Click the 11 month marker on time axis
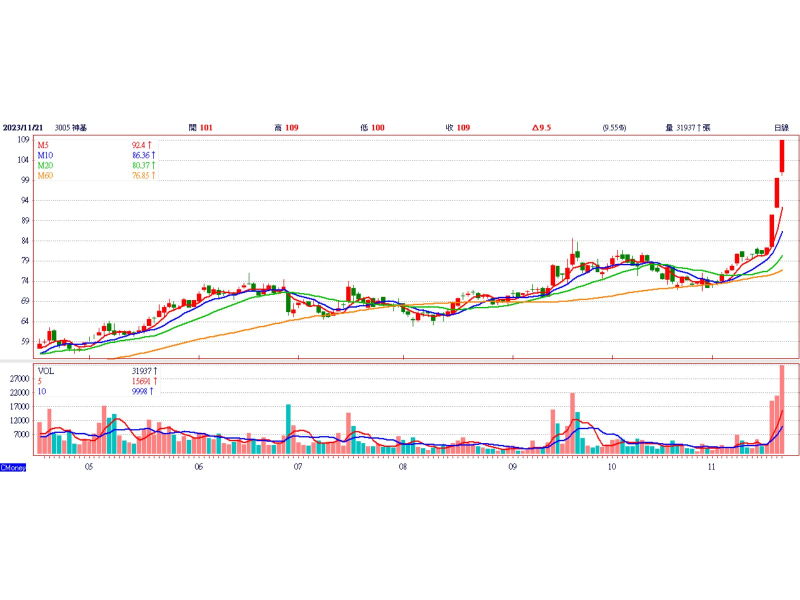 [x=712, y=467]
